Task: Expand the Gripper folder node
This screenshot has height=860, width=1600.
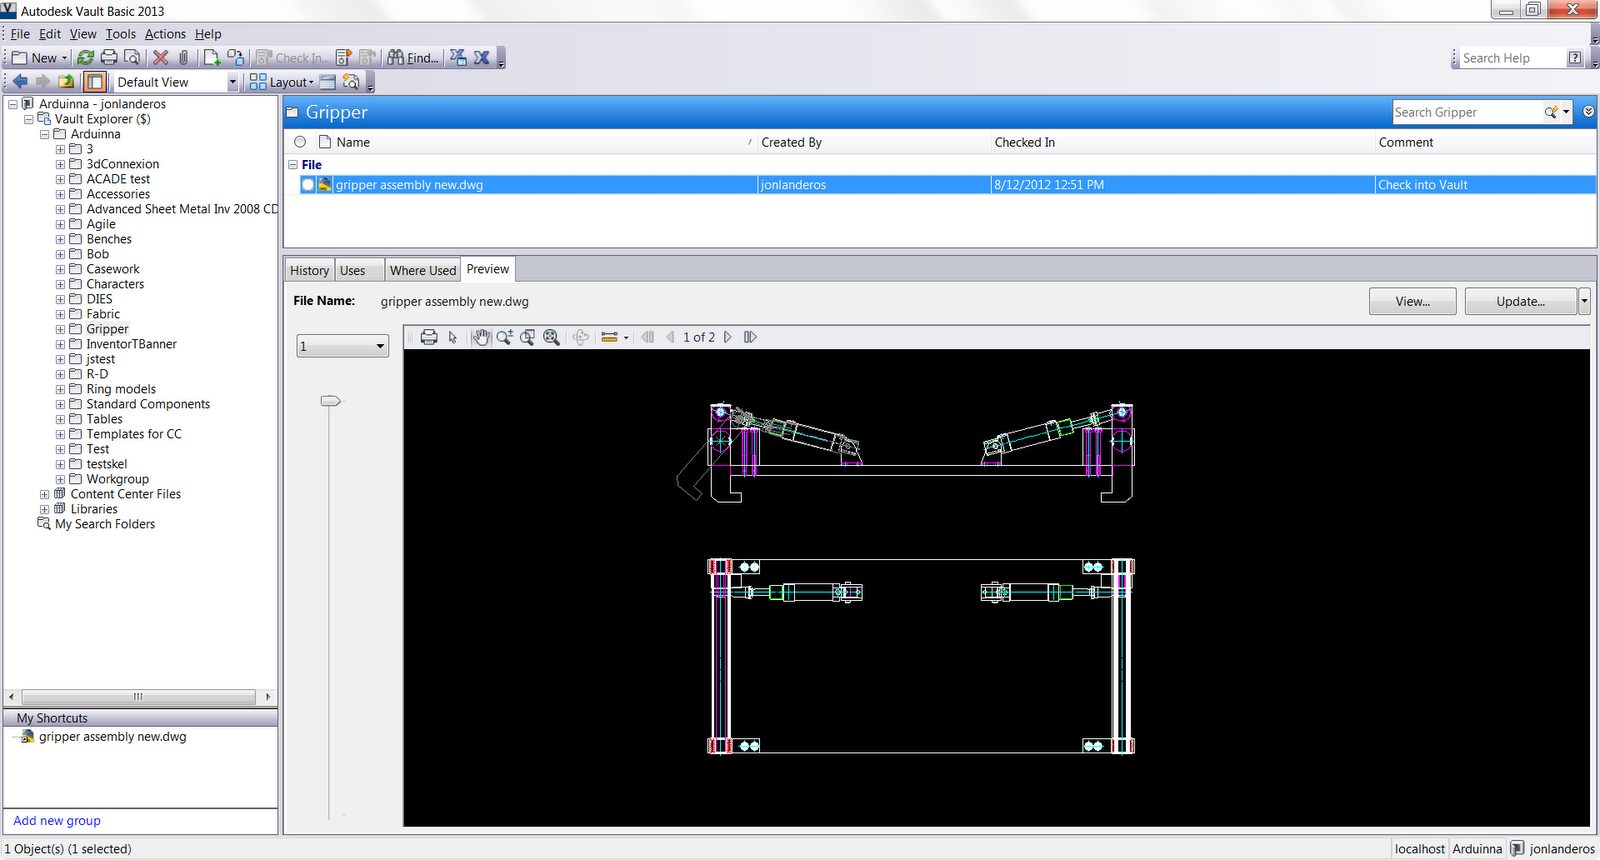Action: click(x=60, y=329)
